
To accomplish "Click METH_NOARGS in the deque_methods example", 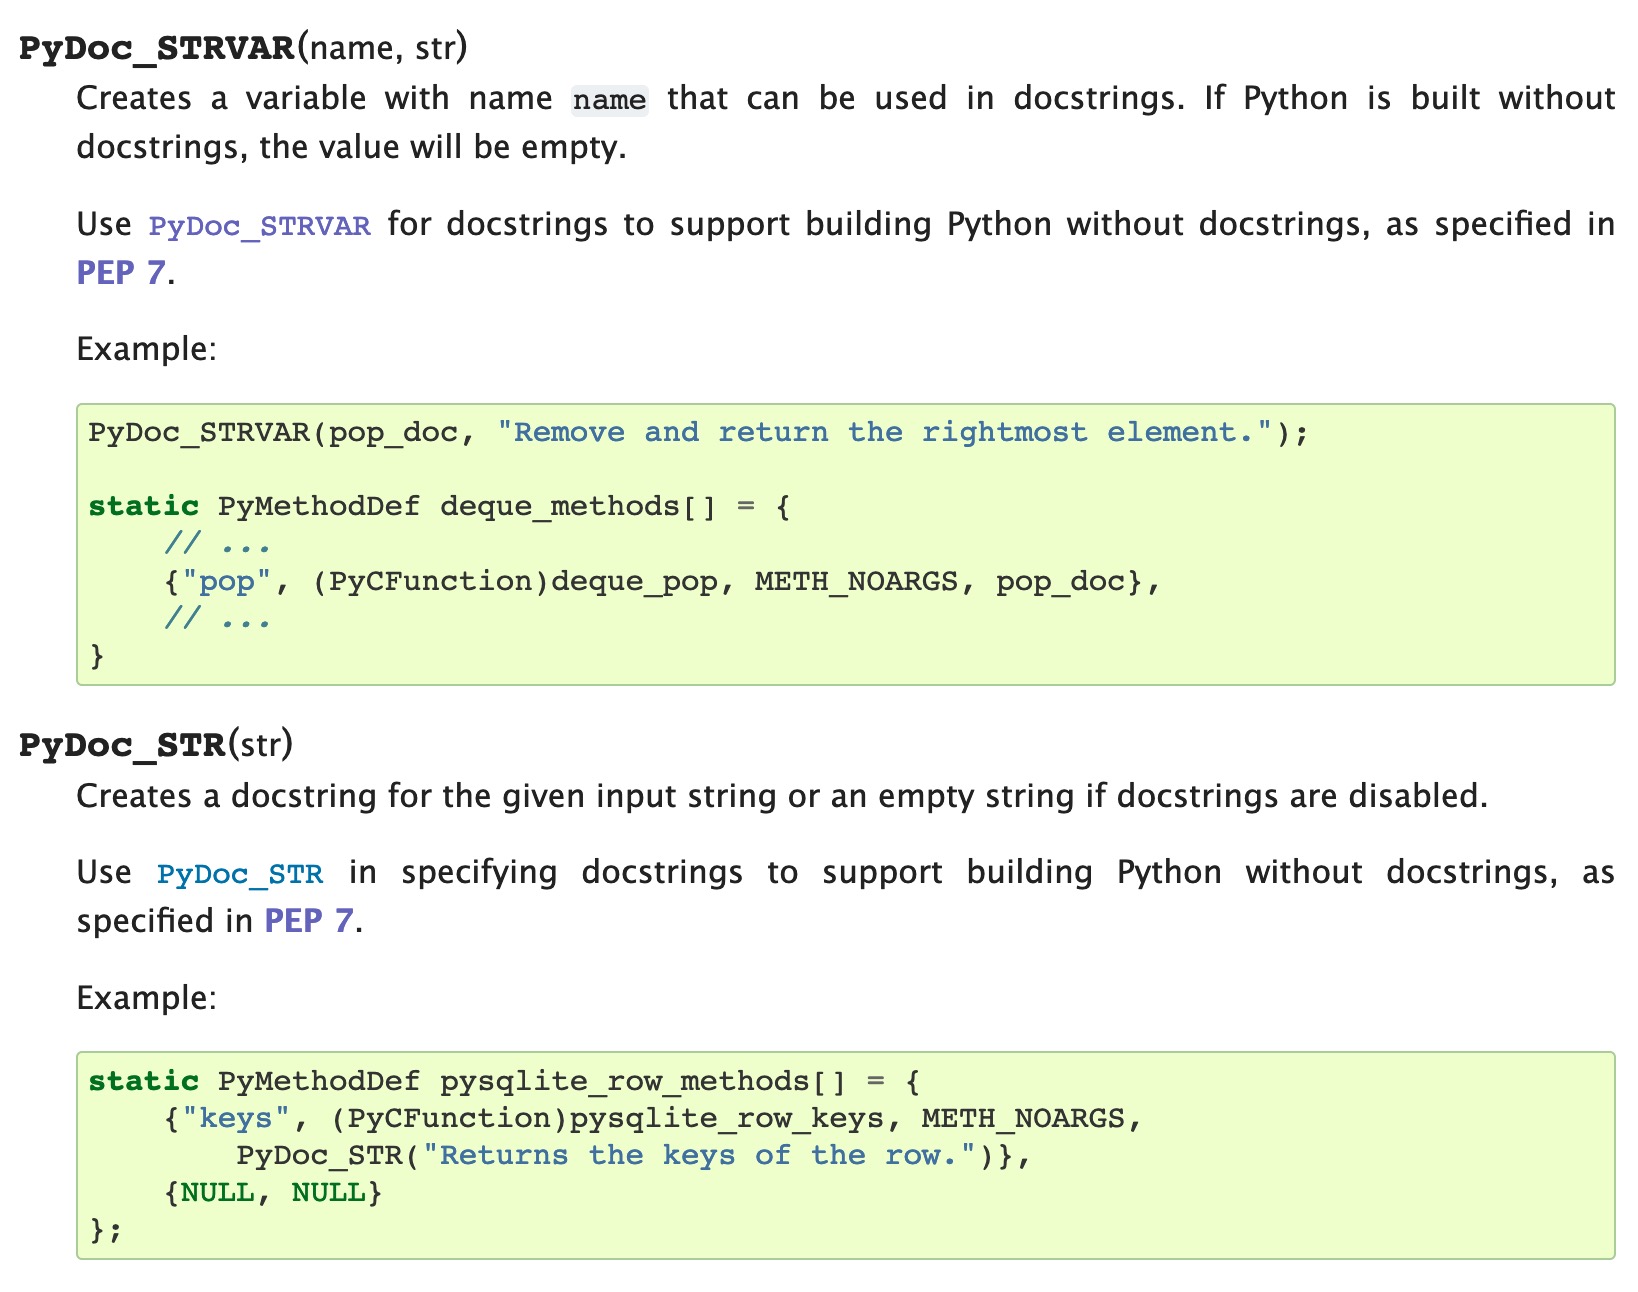I will [856, 581].
